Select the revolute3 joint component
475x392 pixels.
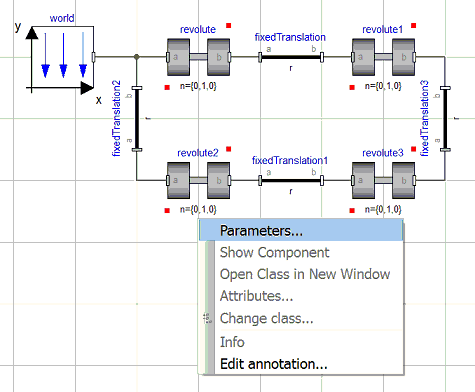coord(383,180)
